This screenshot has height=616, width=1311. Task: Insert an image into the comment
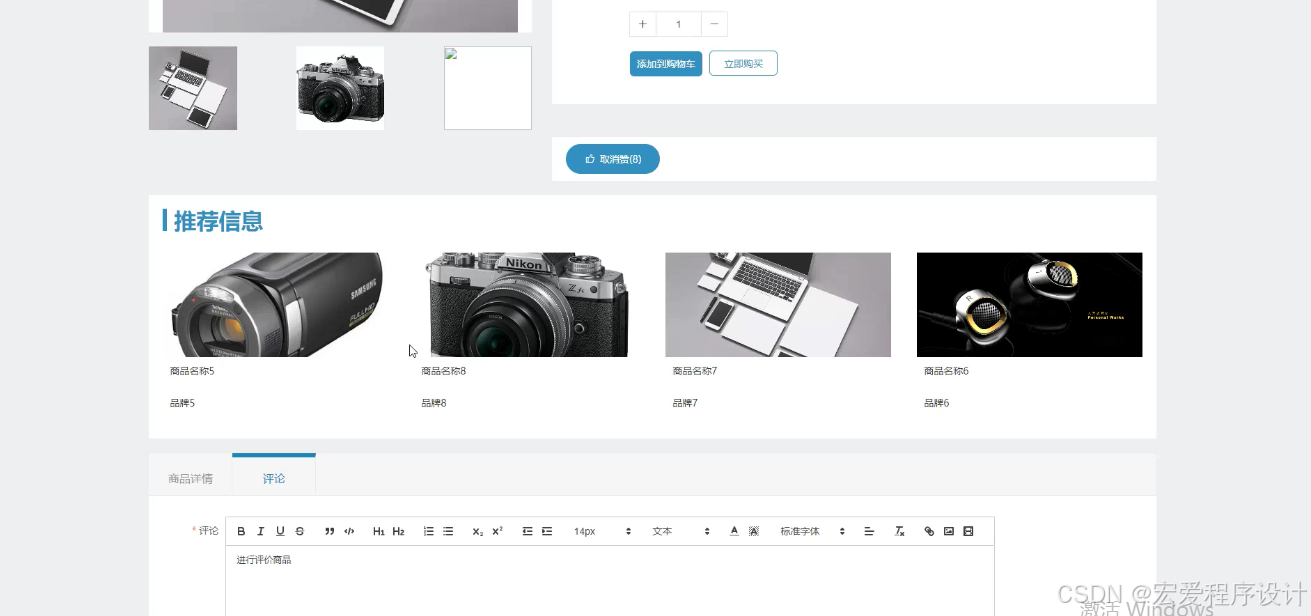click(x=949, y=531)
